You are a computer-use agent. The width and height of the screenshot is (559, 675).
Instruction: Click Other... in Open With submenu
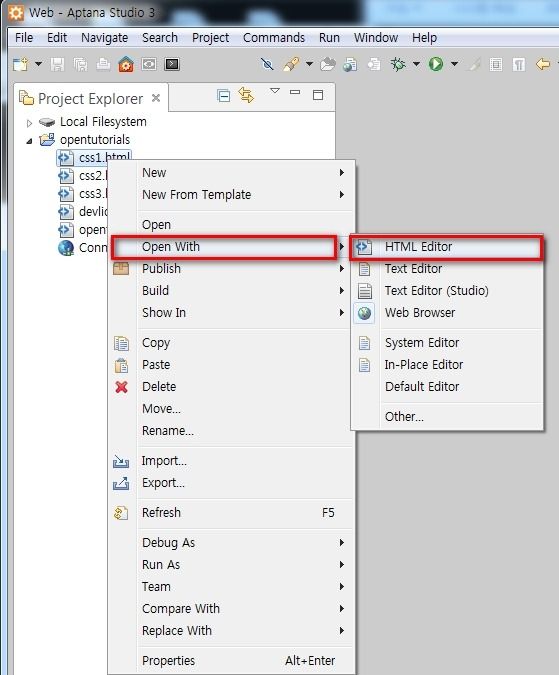pyautogui.click(x=447, y=417)
